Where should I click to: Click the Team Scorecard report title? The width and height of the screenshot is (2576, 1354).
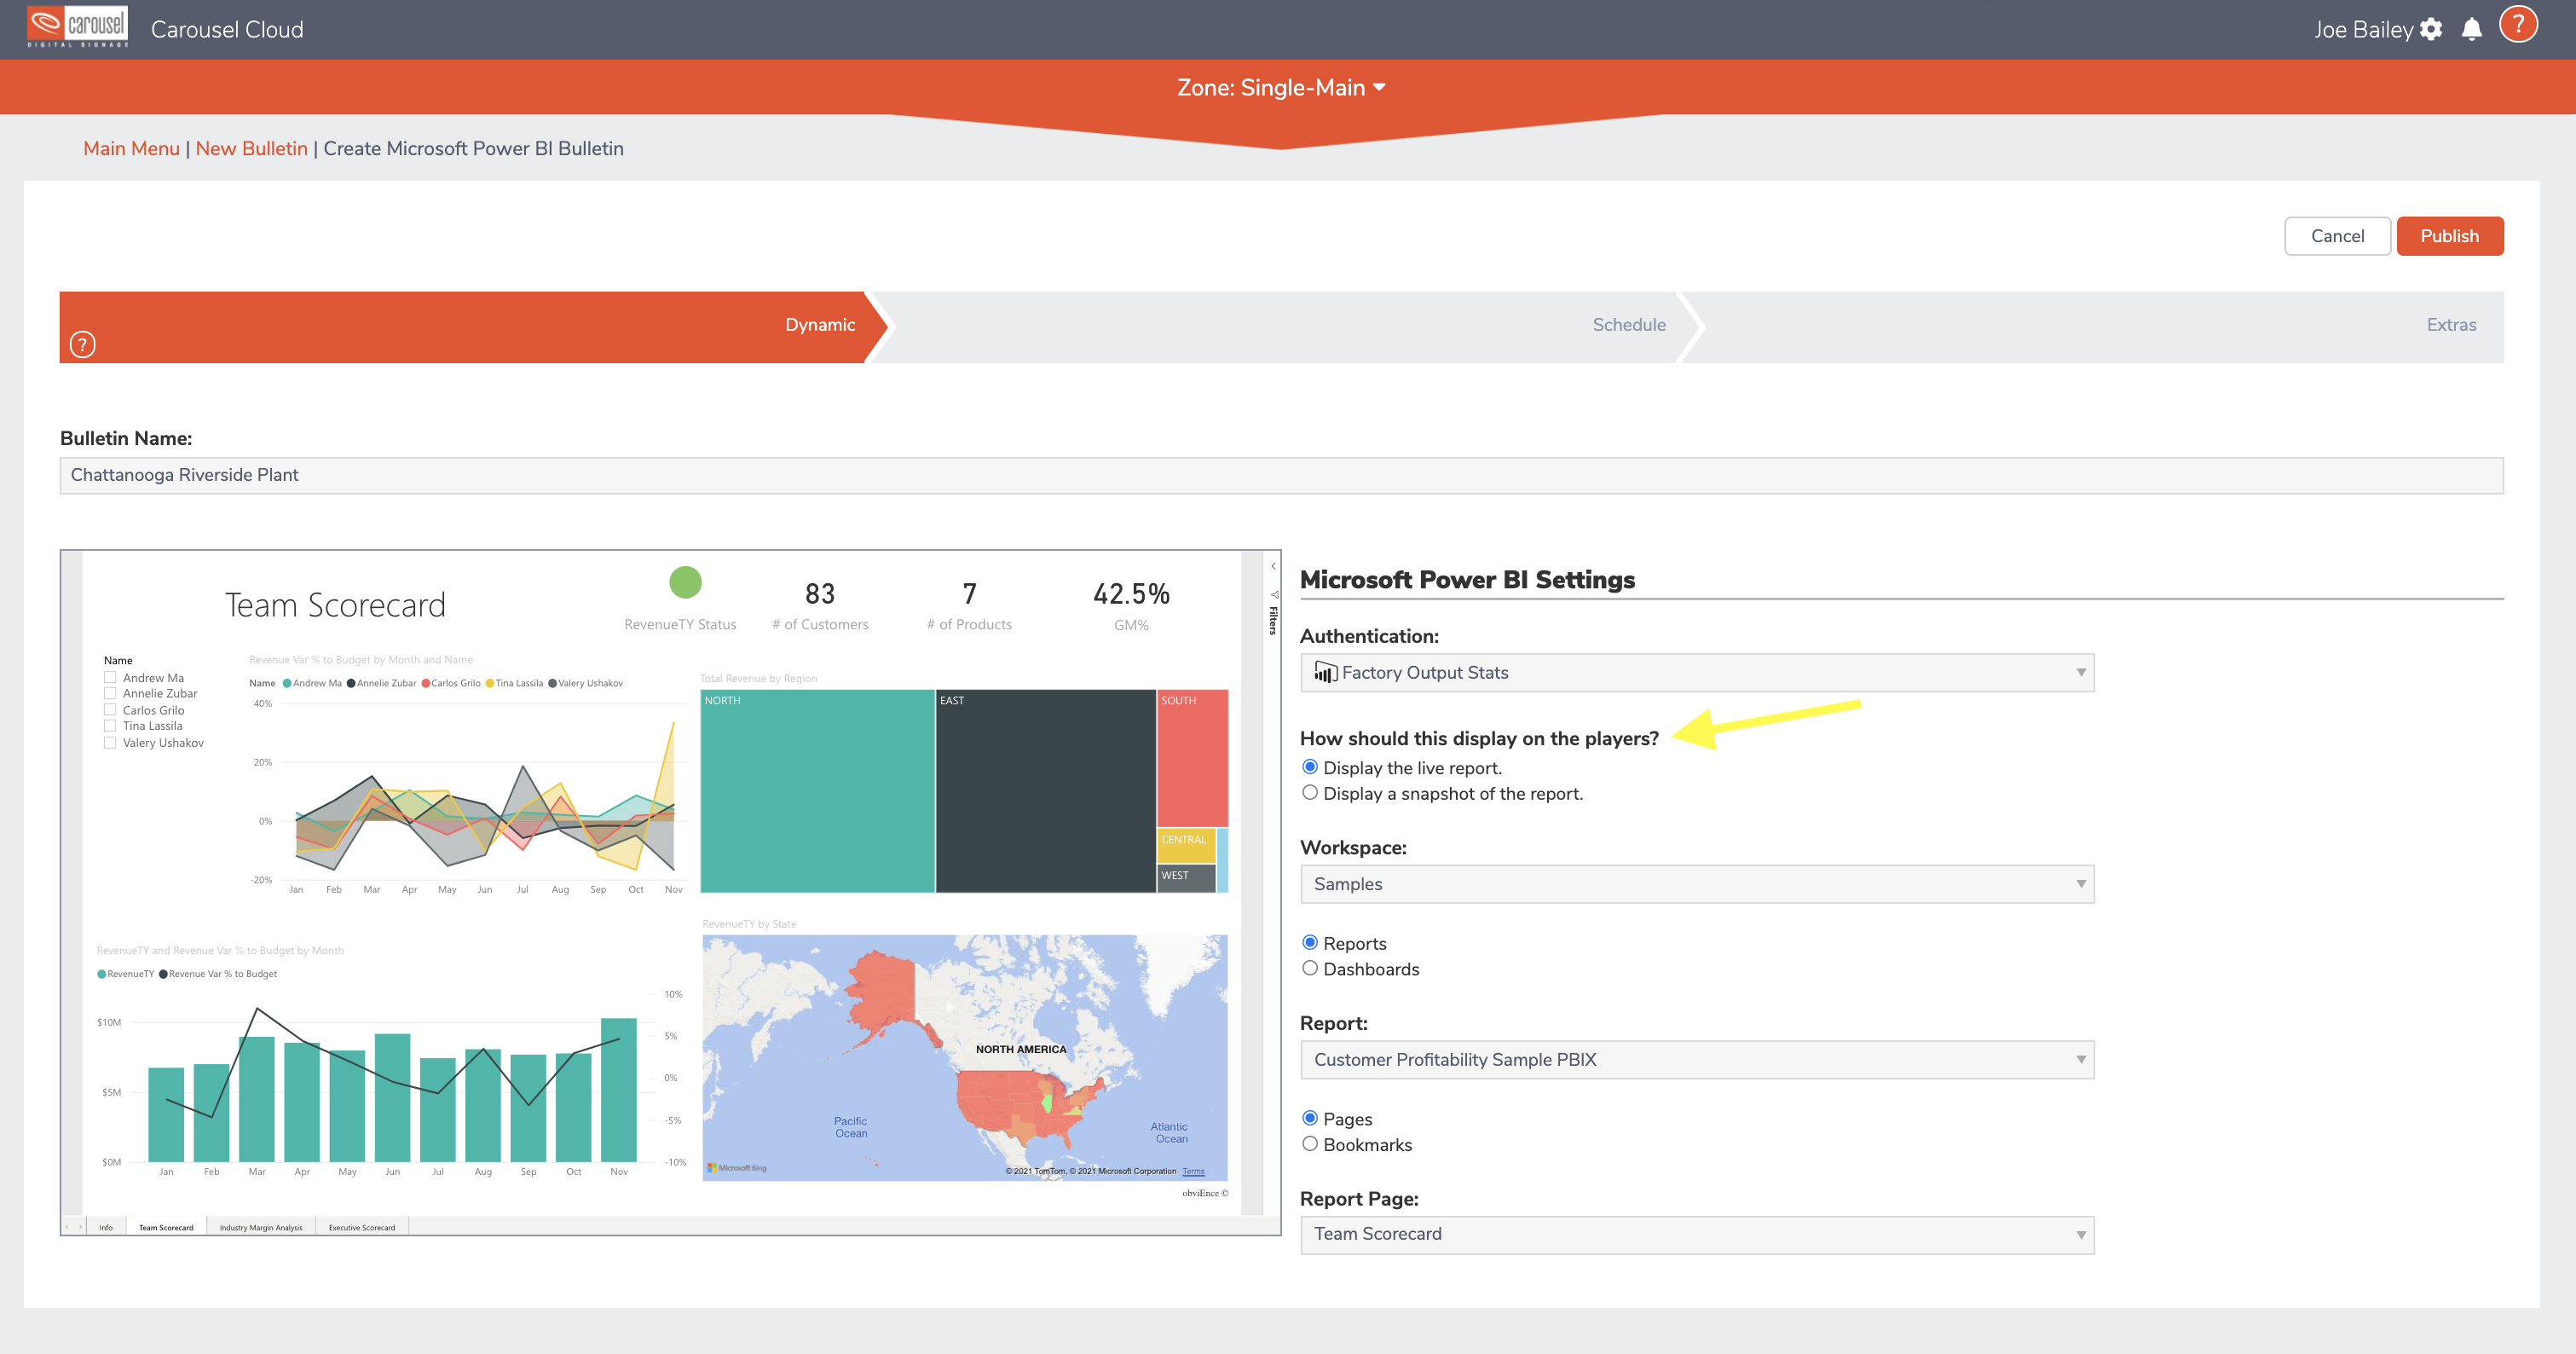tap(335, 605)
